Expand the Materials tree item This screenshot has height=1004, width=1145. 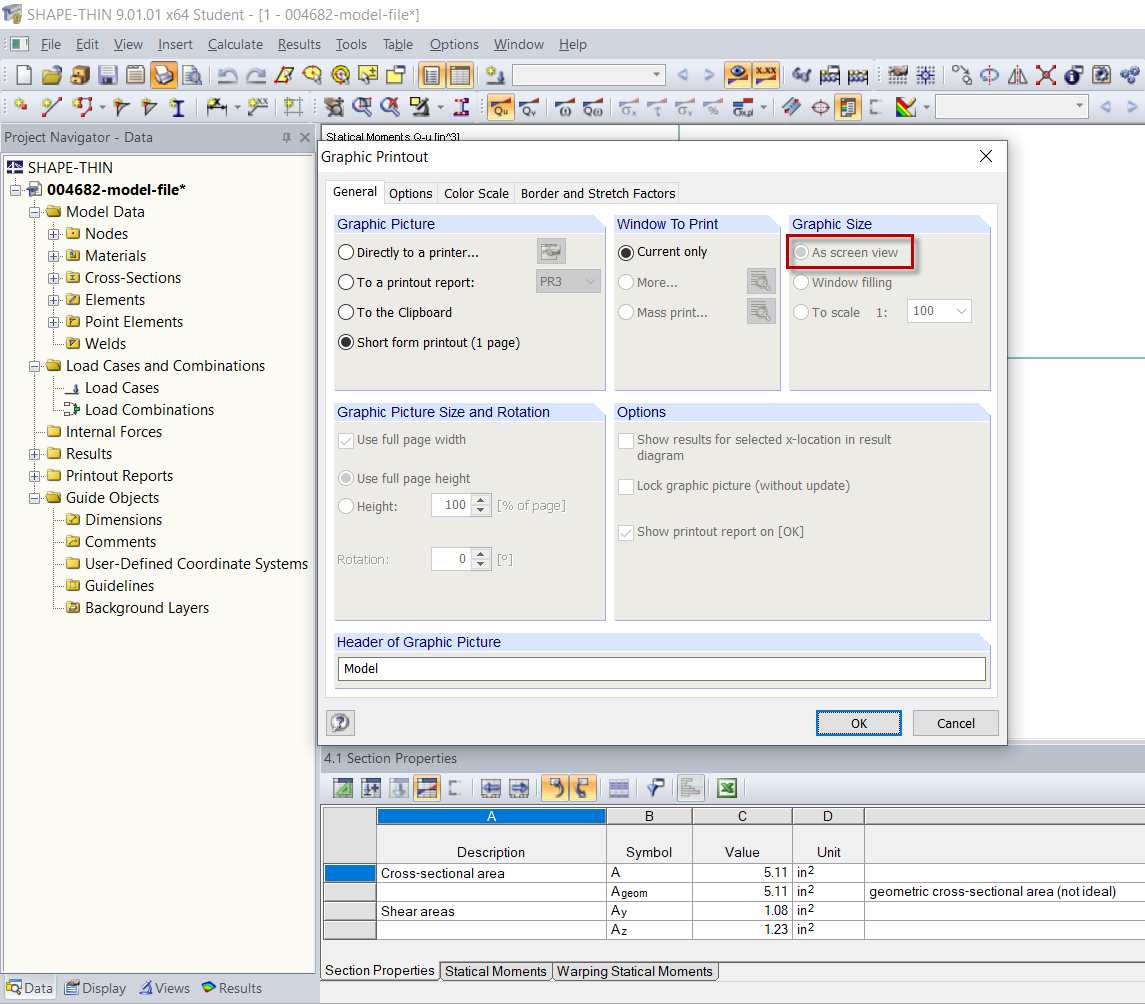[x=53, y=256]
